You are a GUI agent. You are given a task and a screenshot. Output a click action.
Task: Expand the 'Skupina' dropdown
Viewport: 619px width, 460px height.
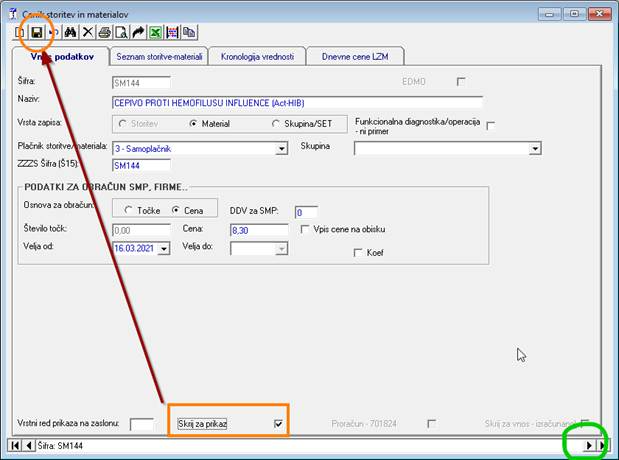point(535,149)
